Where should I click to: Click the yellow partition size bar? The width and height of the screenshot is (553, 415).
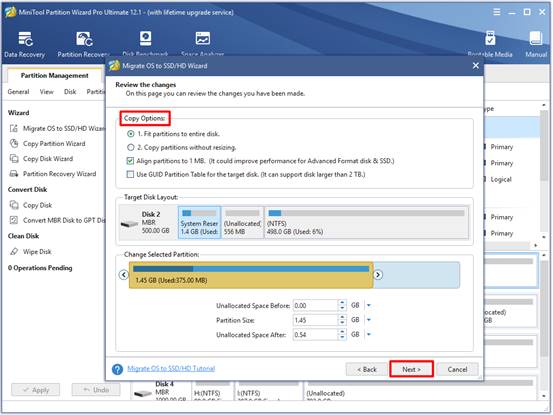tap(251, 275)
